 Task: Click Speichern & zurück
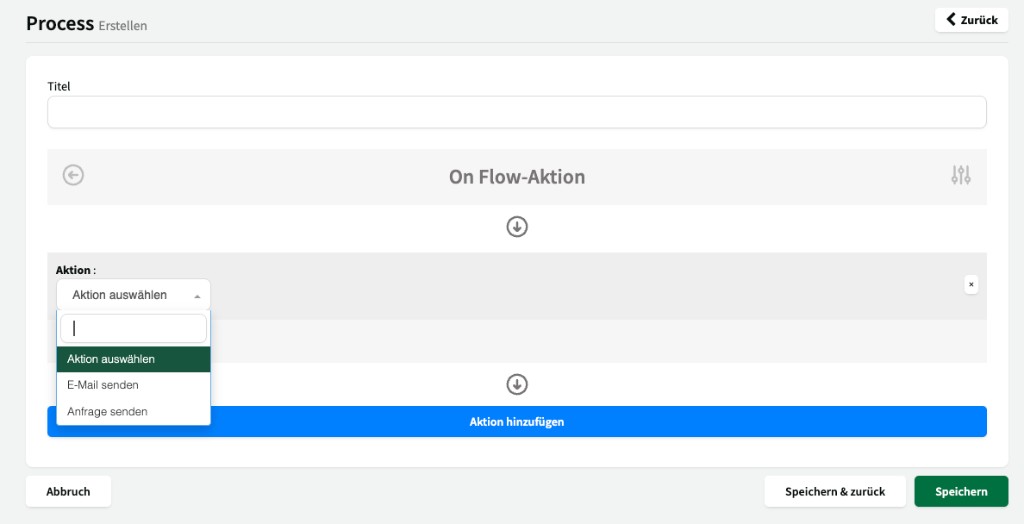(835, 491)
